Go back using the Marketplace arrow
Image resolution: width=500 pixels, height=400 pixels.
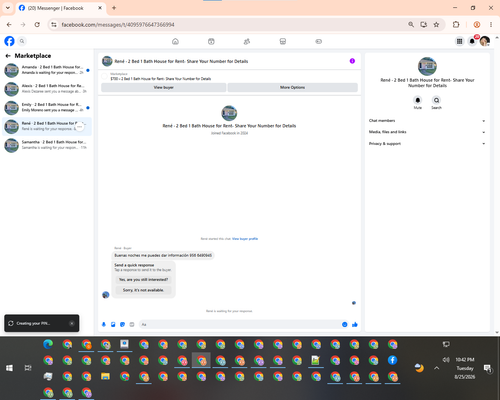(8, 56)
